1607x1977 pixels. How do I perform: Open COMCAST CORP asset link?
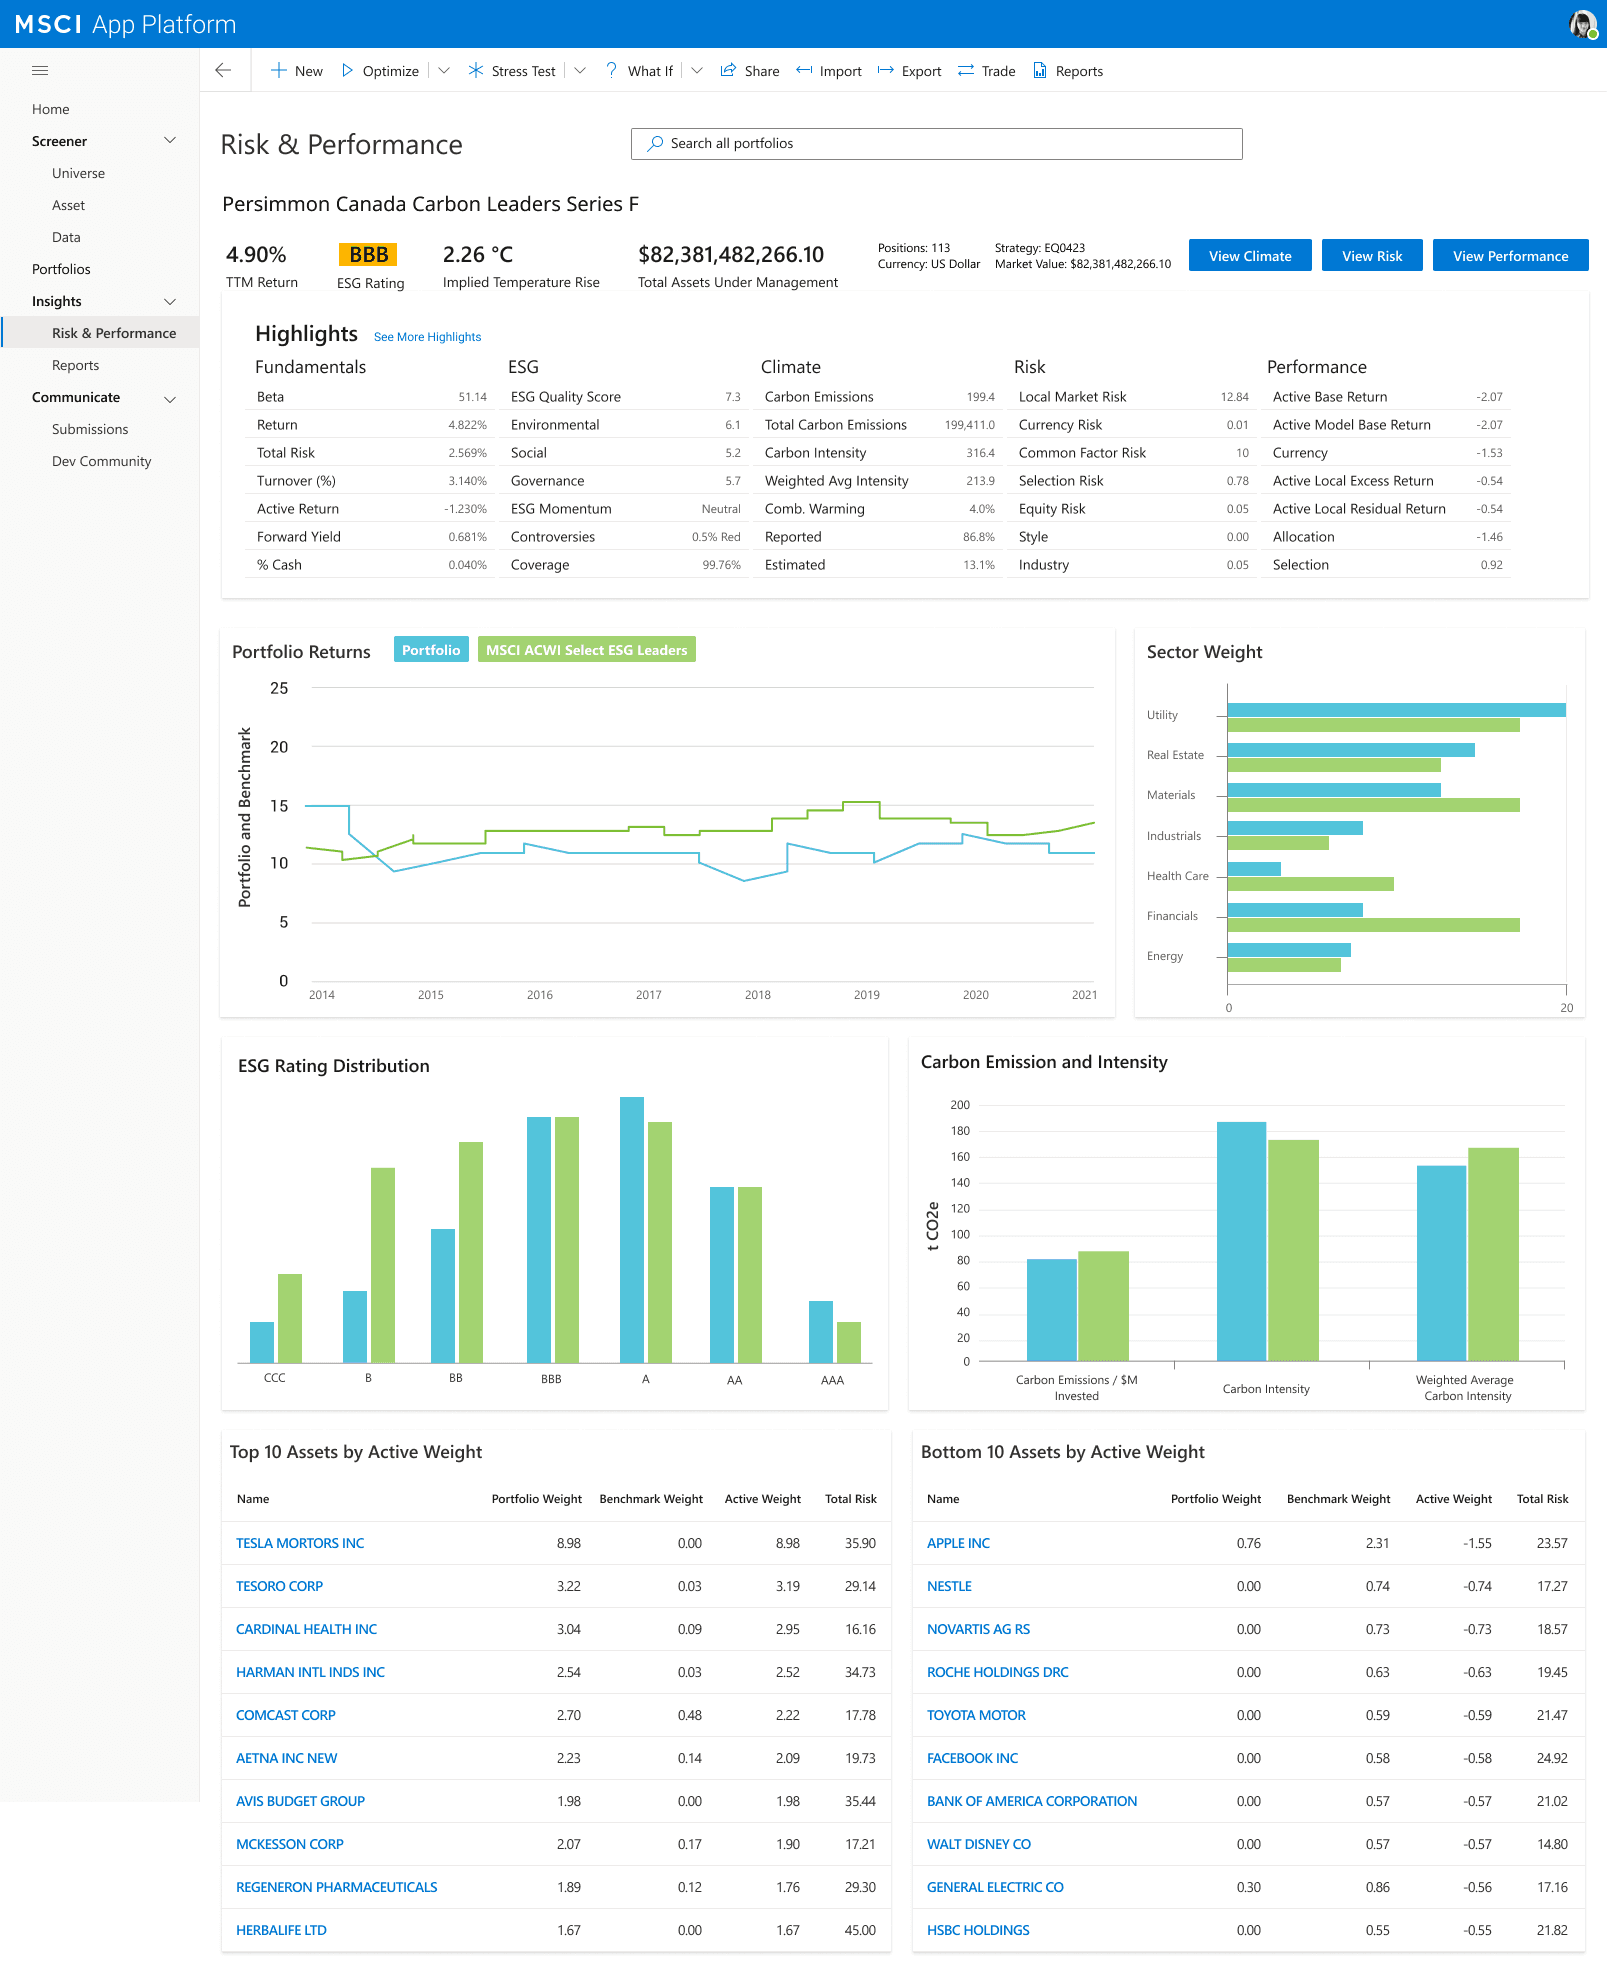tap(286, 1715)
